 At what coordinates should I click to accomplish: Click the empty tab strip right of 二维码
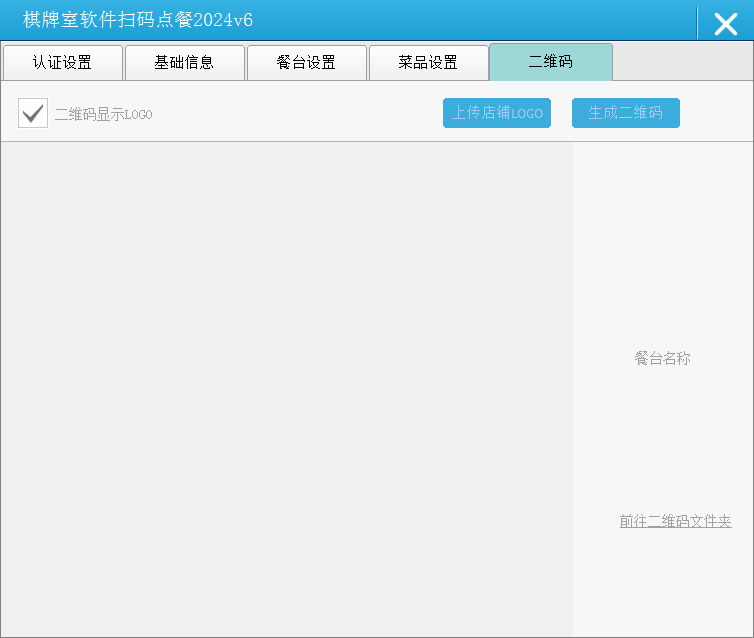point(682,62)
